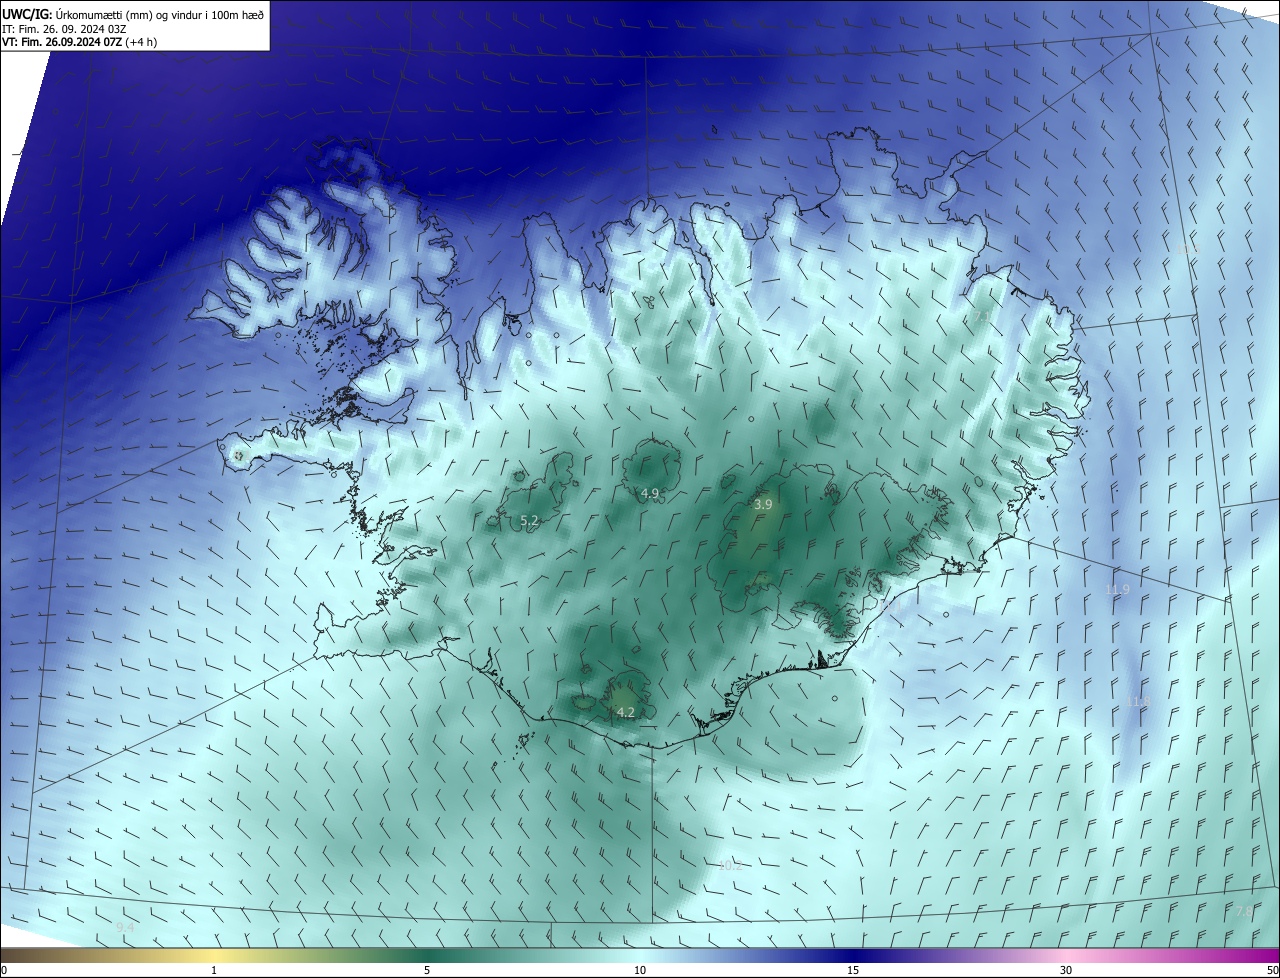This screenshot has width=1280, height=978.
Task: Click the 7.1 value in northeast Iceland
Action: point(983,316)
